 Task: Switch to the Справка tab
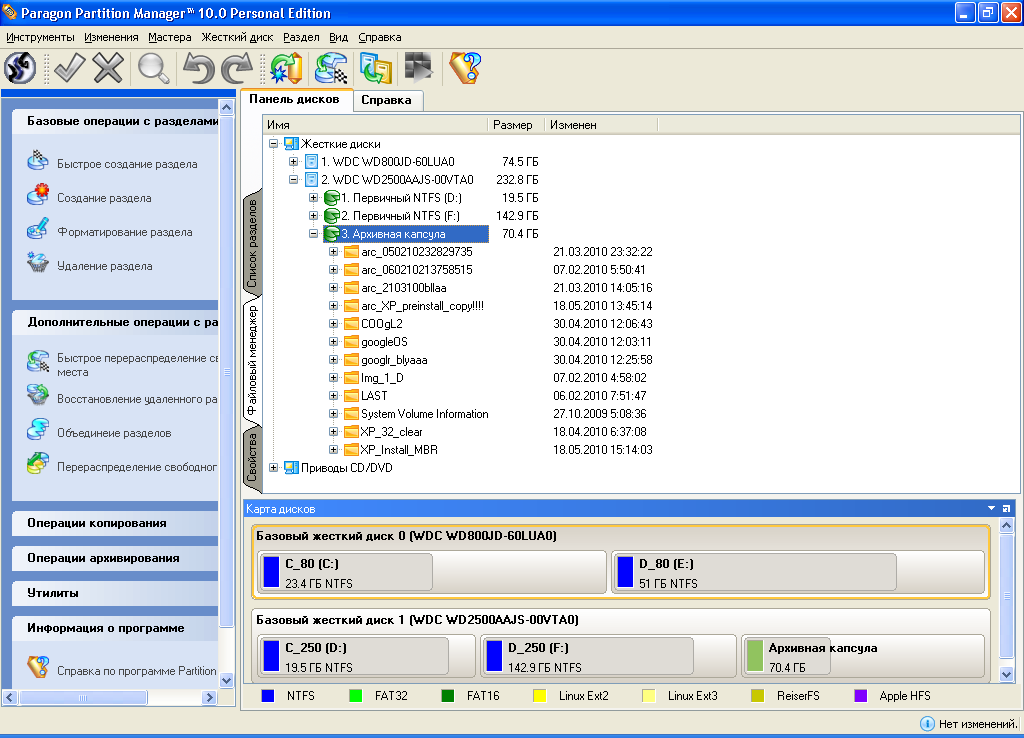[x=386, y=100]
